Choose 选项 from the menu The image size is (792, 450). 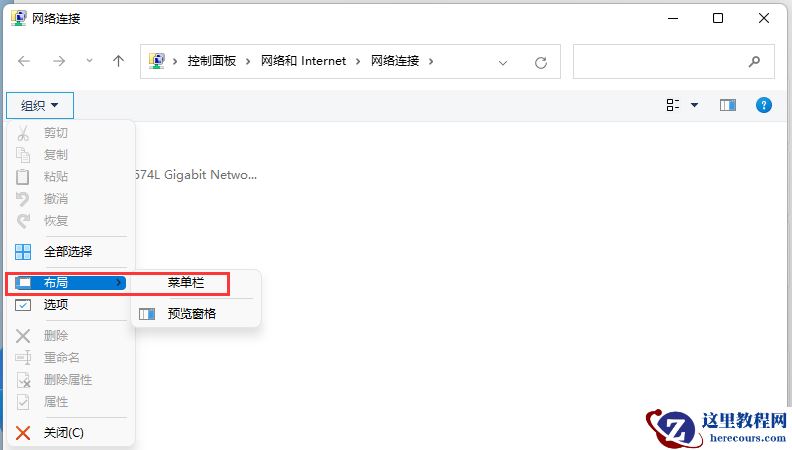[x=71, y=305]
